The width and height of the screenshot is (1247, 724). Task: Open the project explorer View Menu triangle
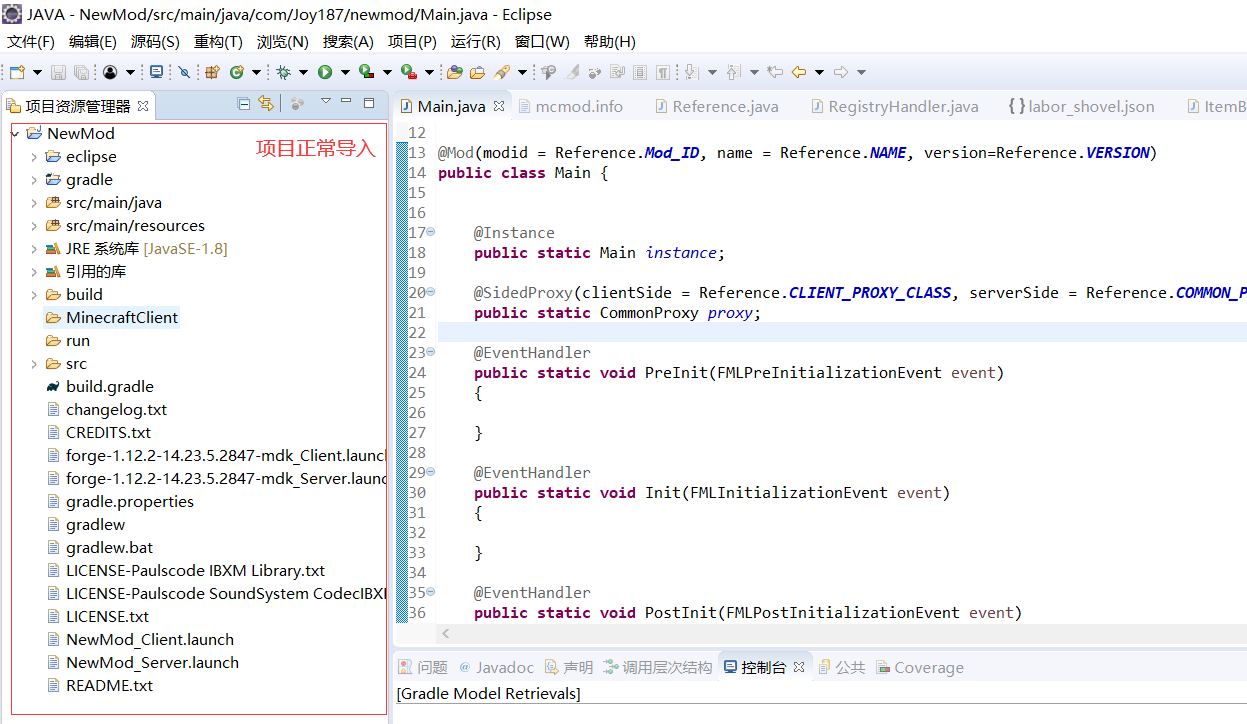pyautogui.click(x=325, y=102)
